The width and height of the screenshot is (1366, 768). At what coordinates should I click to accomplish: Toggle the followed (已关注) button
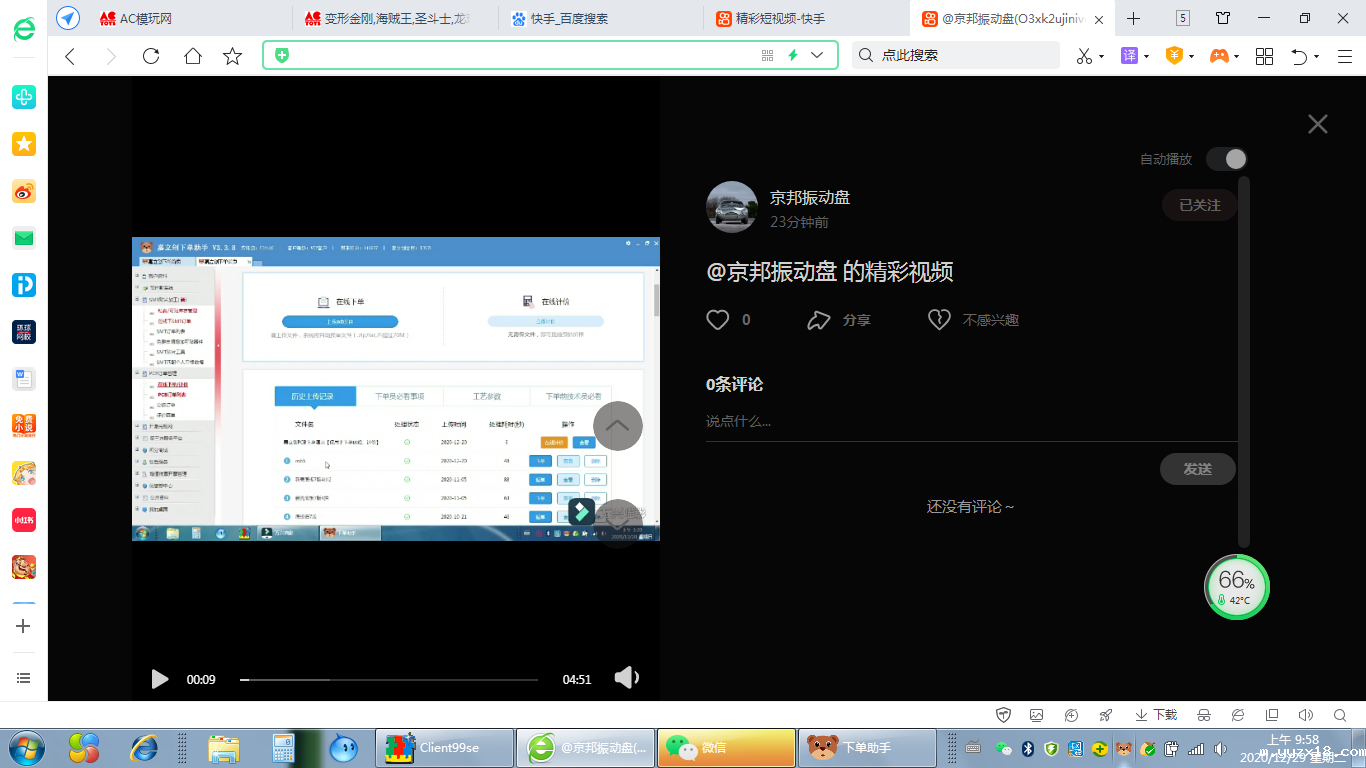click(1199, 205)
